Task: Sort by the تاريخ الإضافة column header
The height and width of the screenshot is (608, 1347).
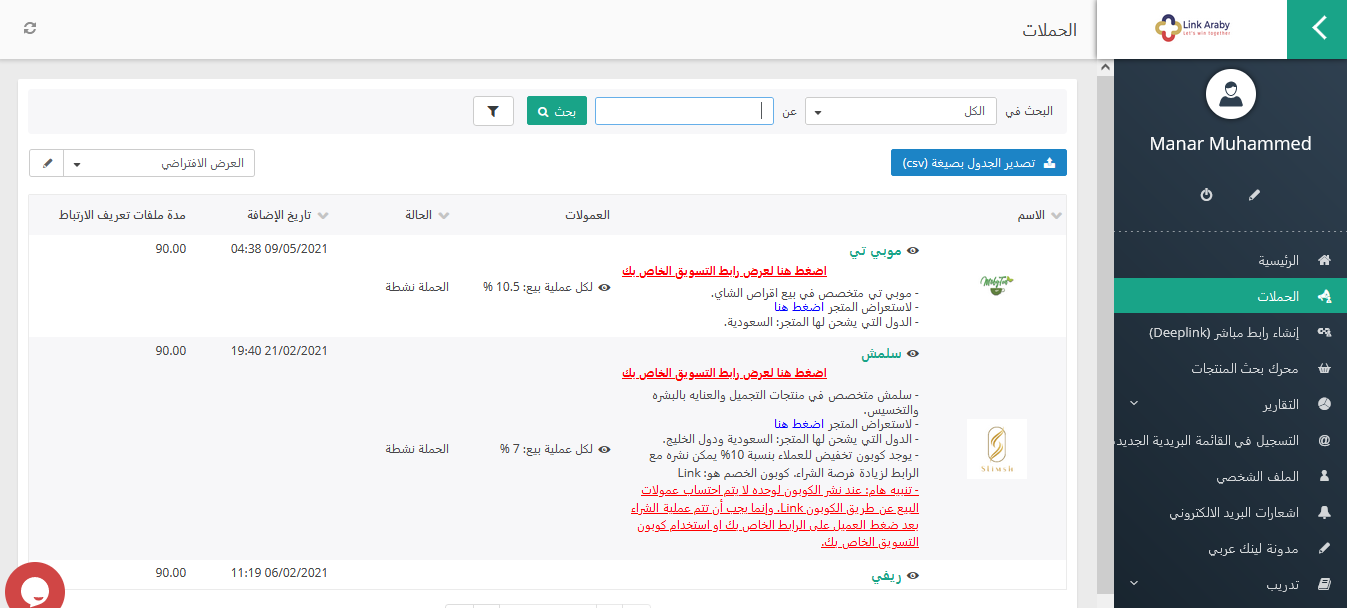Action: tap(280, 215)
